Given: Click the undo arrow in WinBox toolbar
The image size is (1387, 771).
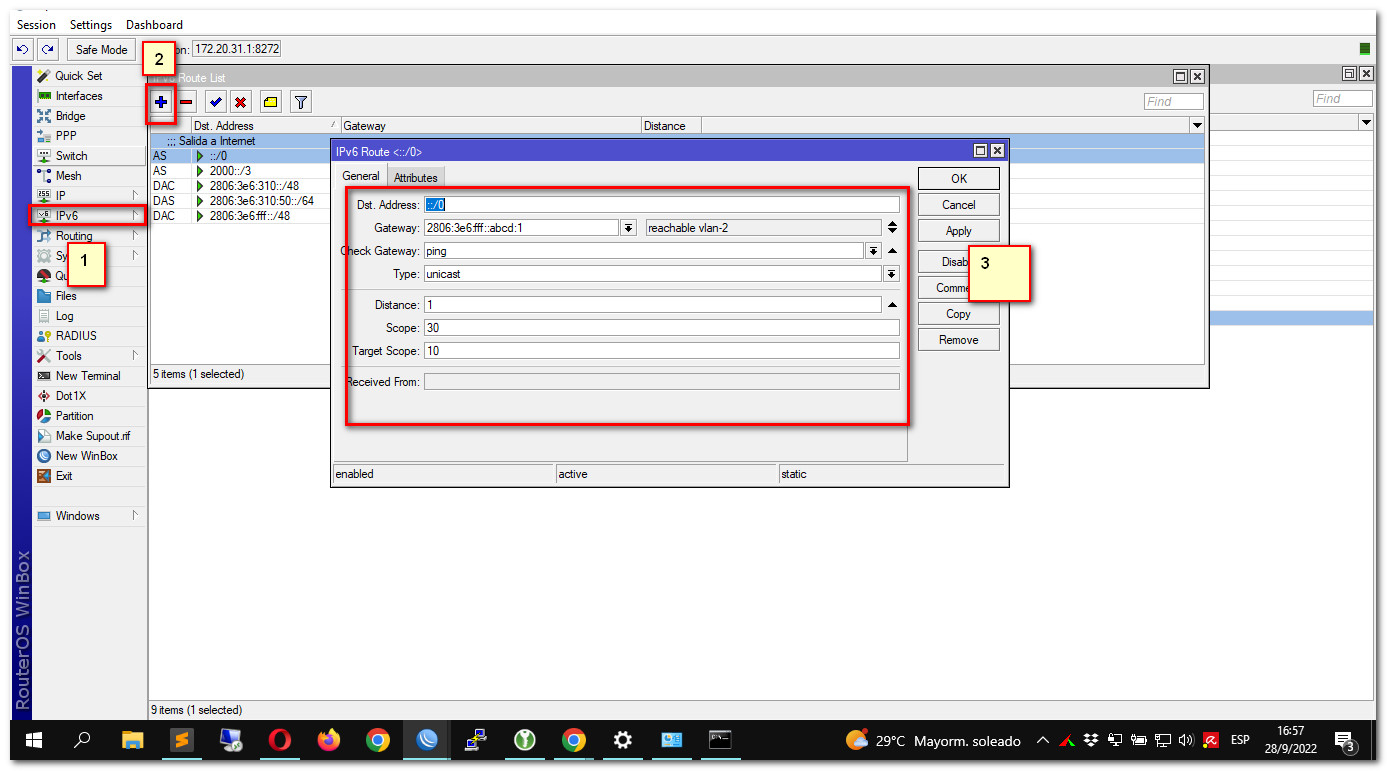Looking at the screenshot, I should click(x=23, y=49).
